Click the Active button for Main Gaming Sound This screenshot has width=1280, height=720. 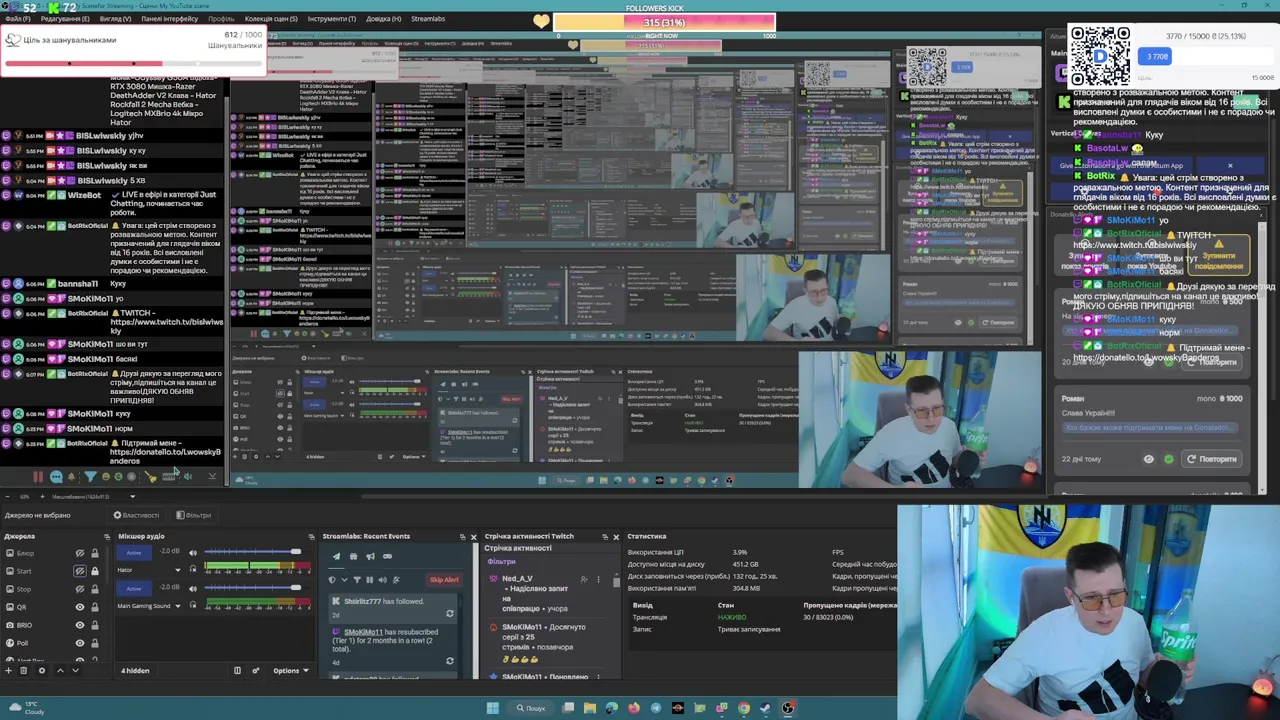[134, 589]
